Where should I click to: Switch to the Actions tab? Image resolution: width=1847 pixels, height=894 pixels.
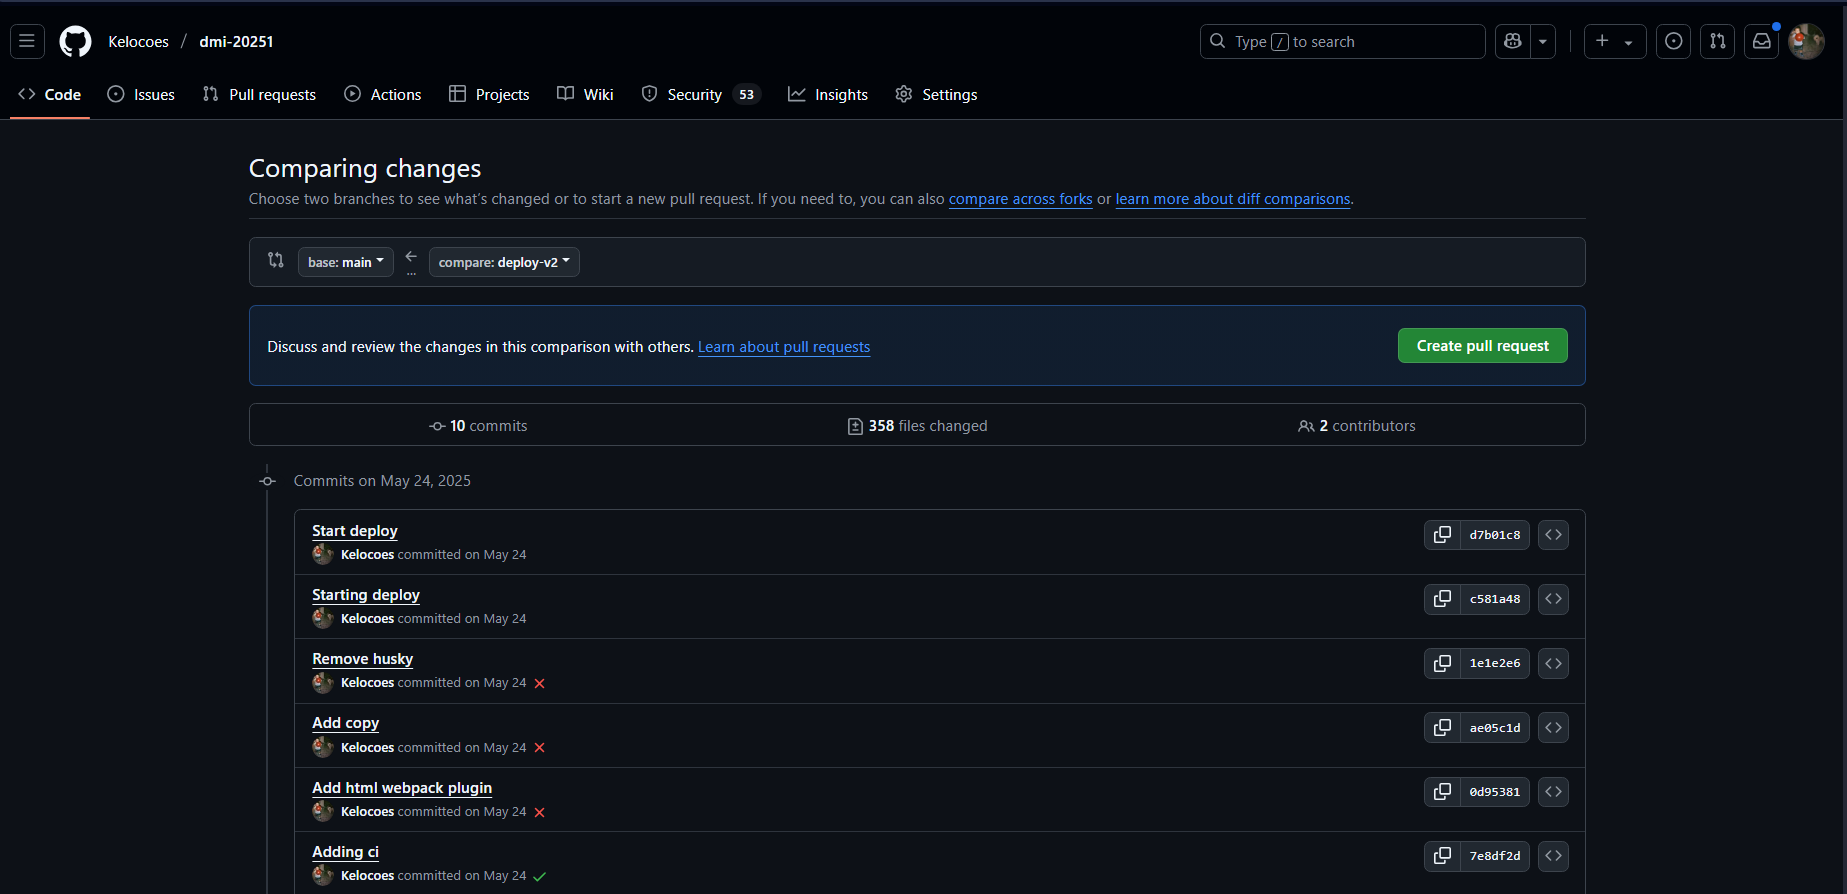click(383, 95)
